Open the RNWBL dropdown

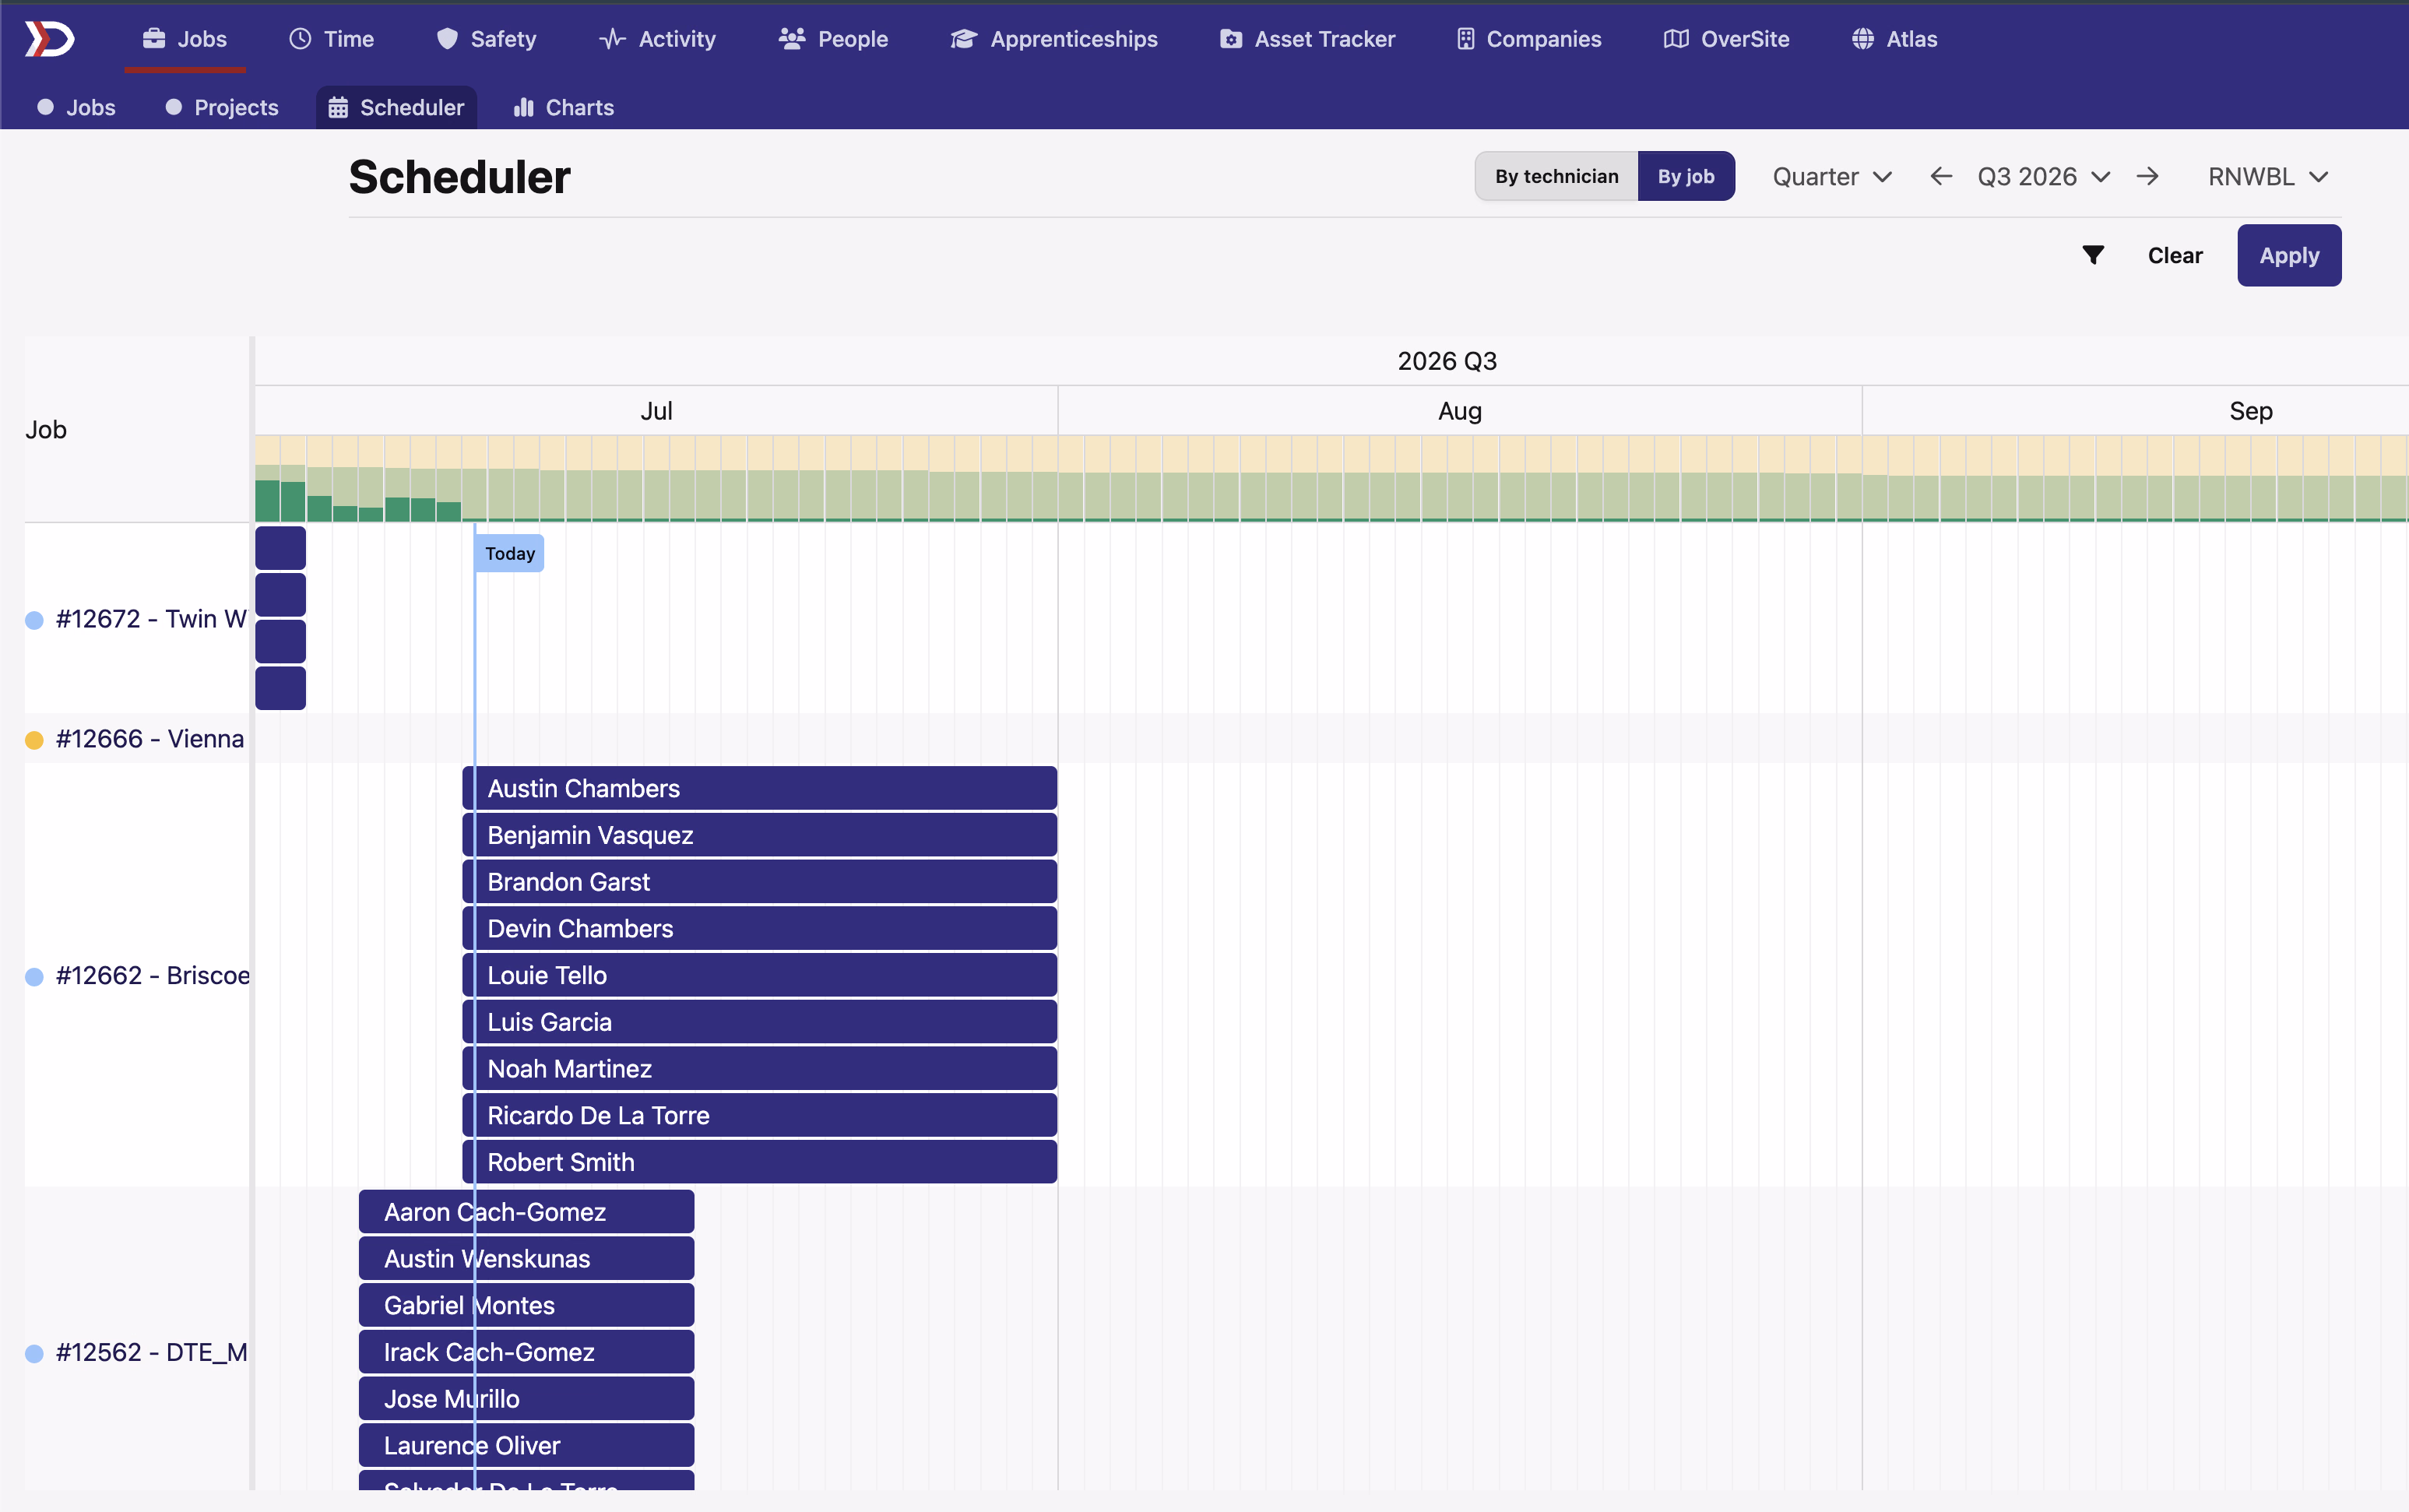(x=2268, y=177)
